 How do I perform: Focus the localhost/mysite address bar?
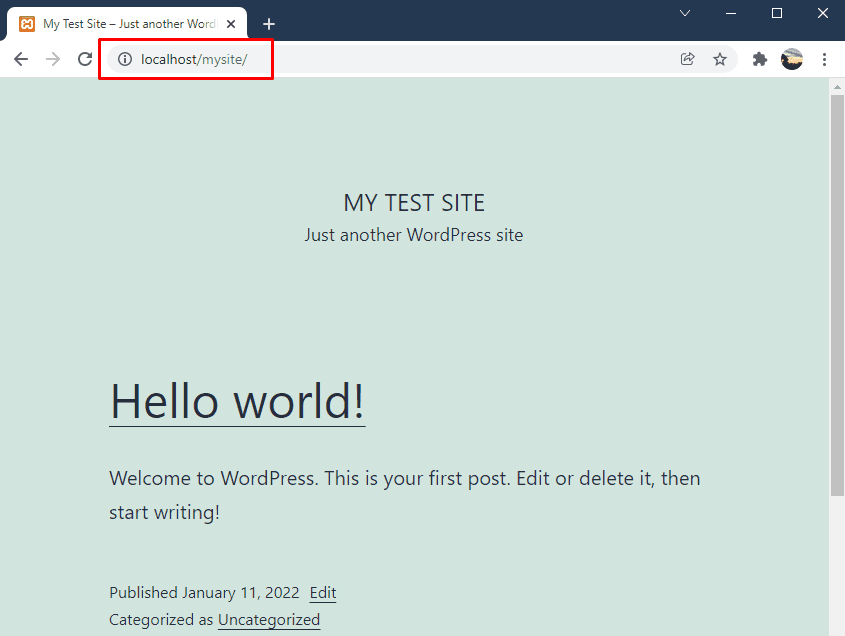click(x=400, y=59)
